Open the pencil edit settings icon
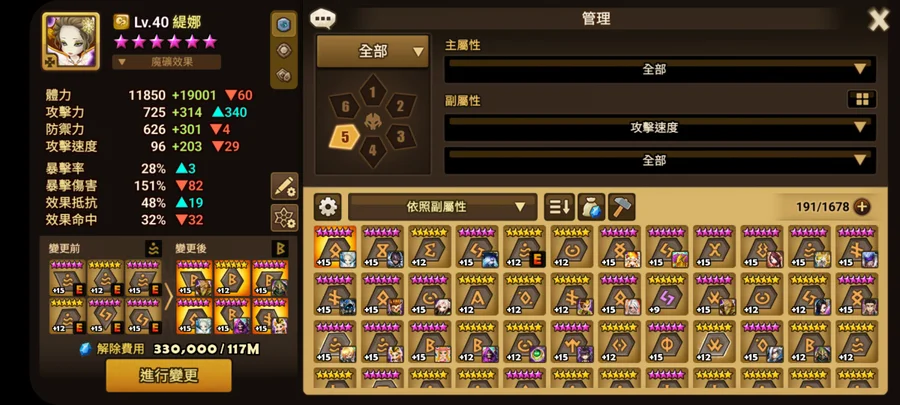 pos(284,186)
